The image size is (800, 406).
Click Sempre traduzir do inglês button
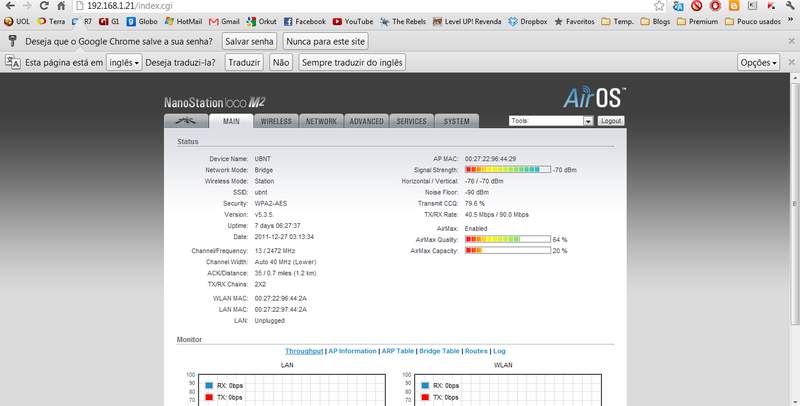click(352, 62)
